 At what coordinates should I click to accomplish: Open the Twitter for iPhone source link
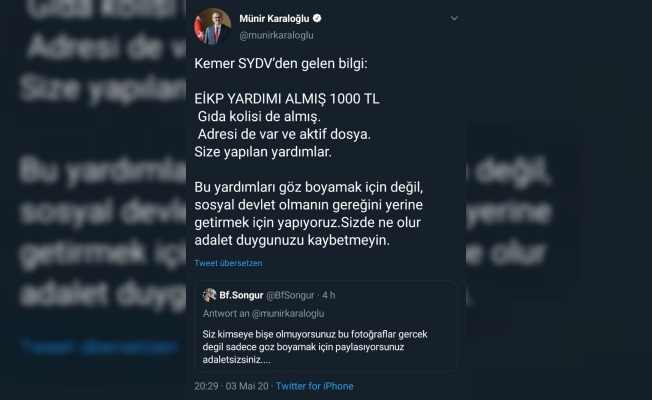coord(314,386)
